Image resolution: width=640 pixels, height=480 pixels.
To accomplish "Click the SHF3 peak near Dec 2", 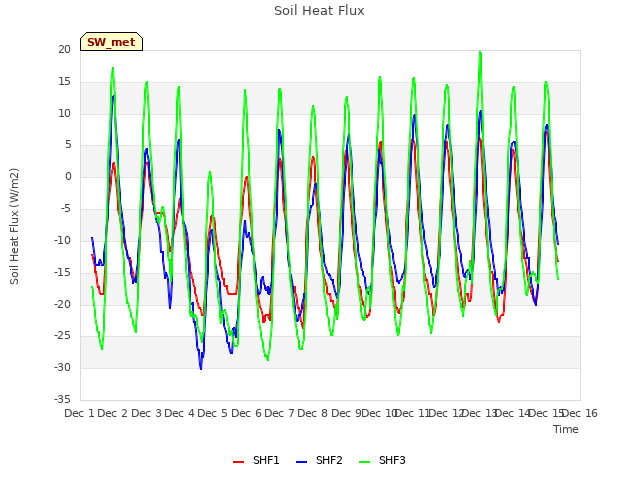I will tap(113, 68).
